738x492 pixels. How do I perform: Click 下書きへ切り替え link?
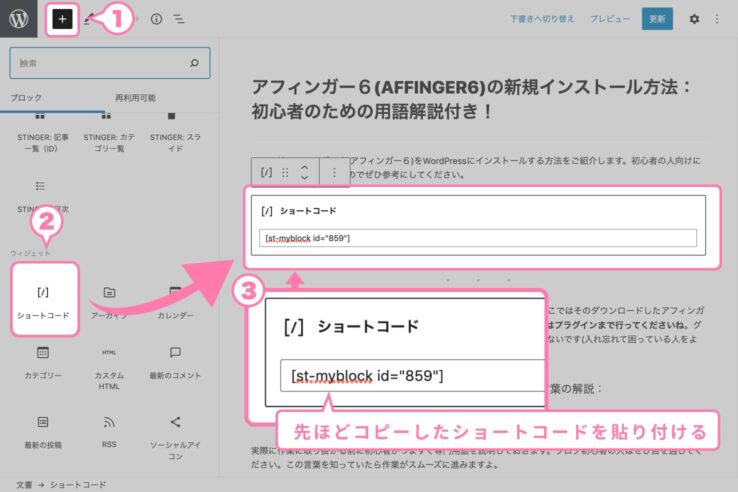(542, 19)
